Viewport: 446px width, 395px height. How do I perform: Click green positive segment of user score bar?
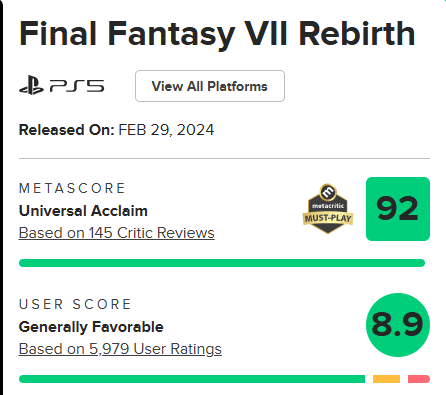(192, 379)
